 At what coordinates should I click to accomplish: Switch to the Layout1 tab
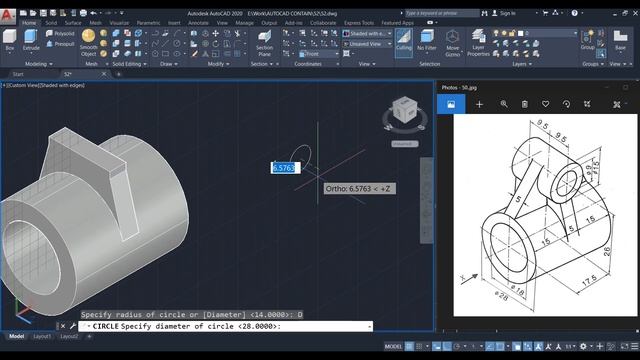(42, 336)
